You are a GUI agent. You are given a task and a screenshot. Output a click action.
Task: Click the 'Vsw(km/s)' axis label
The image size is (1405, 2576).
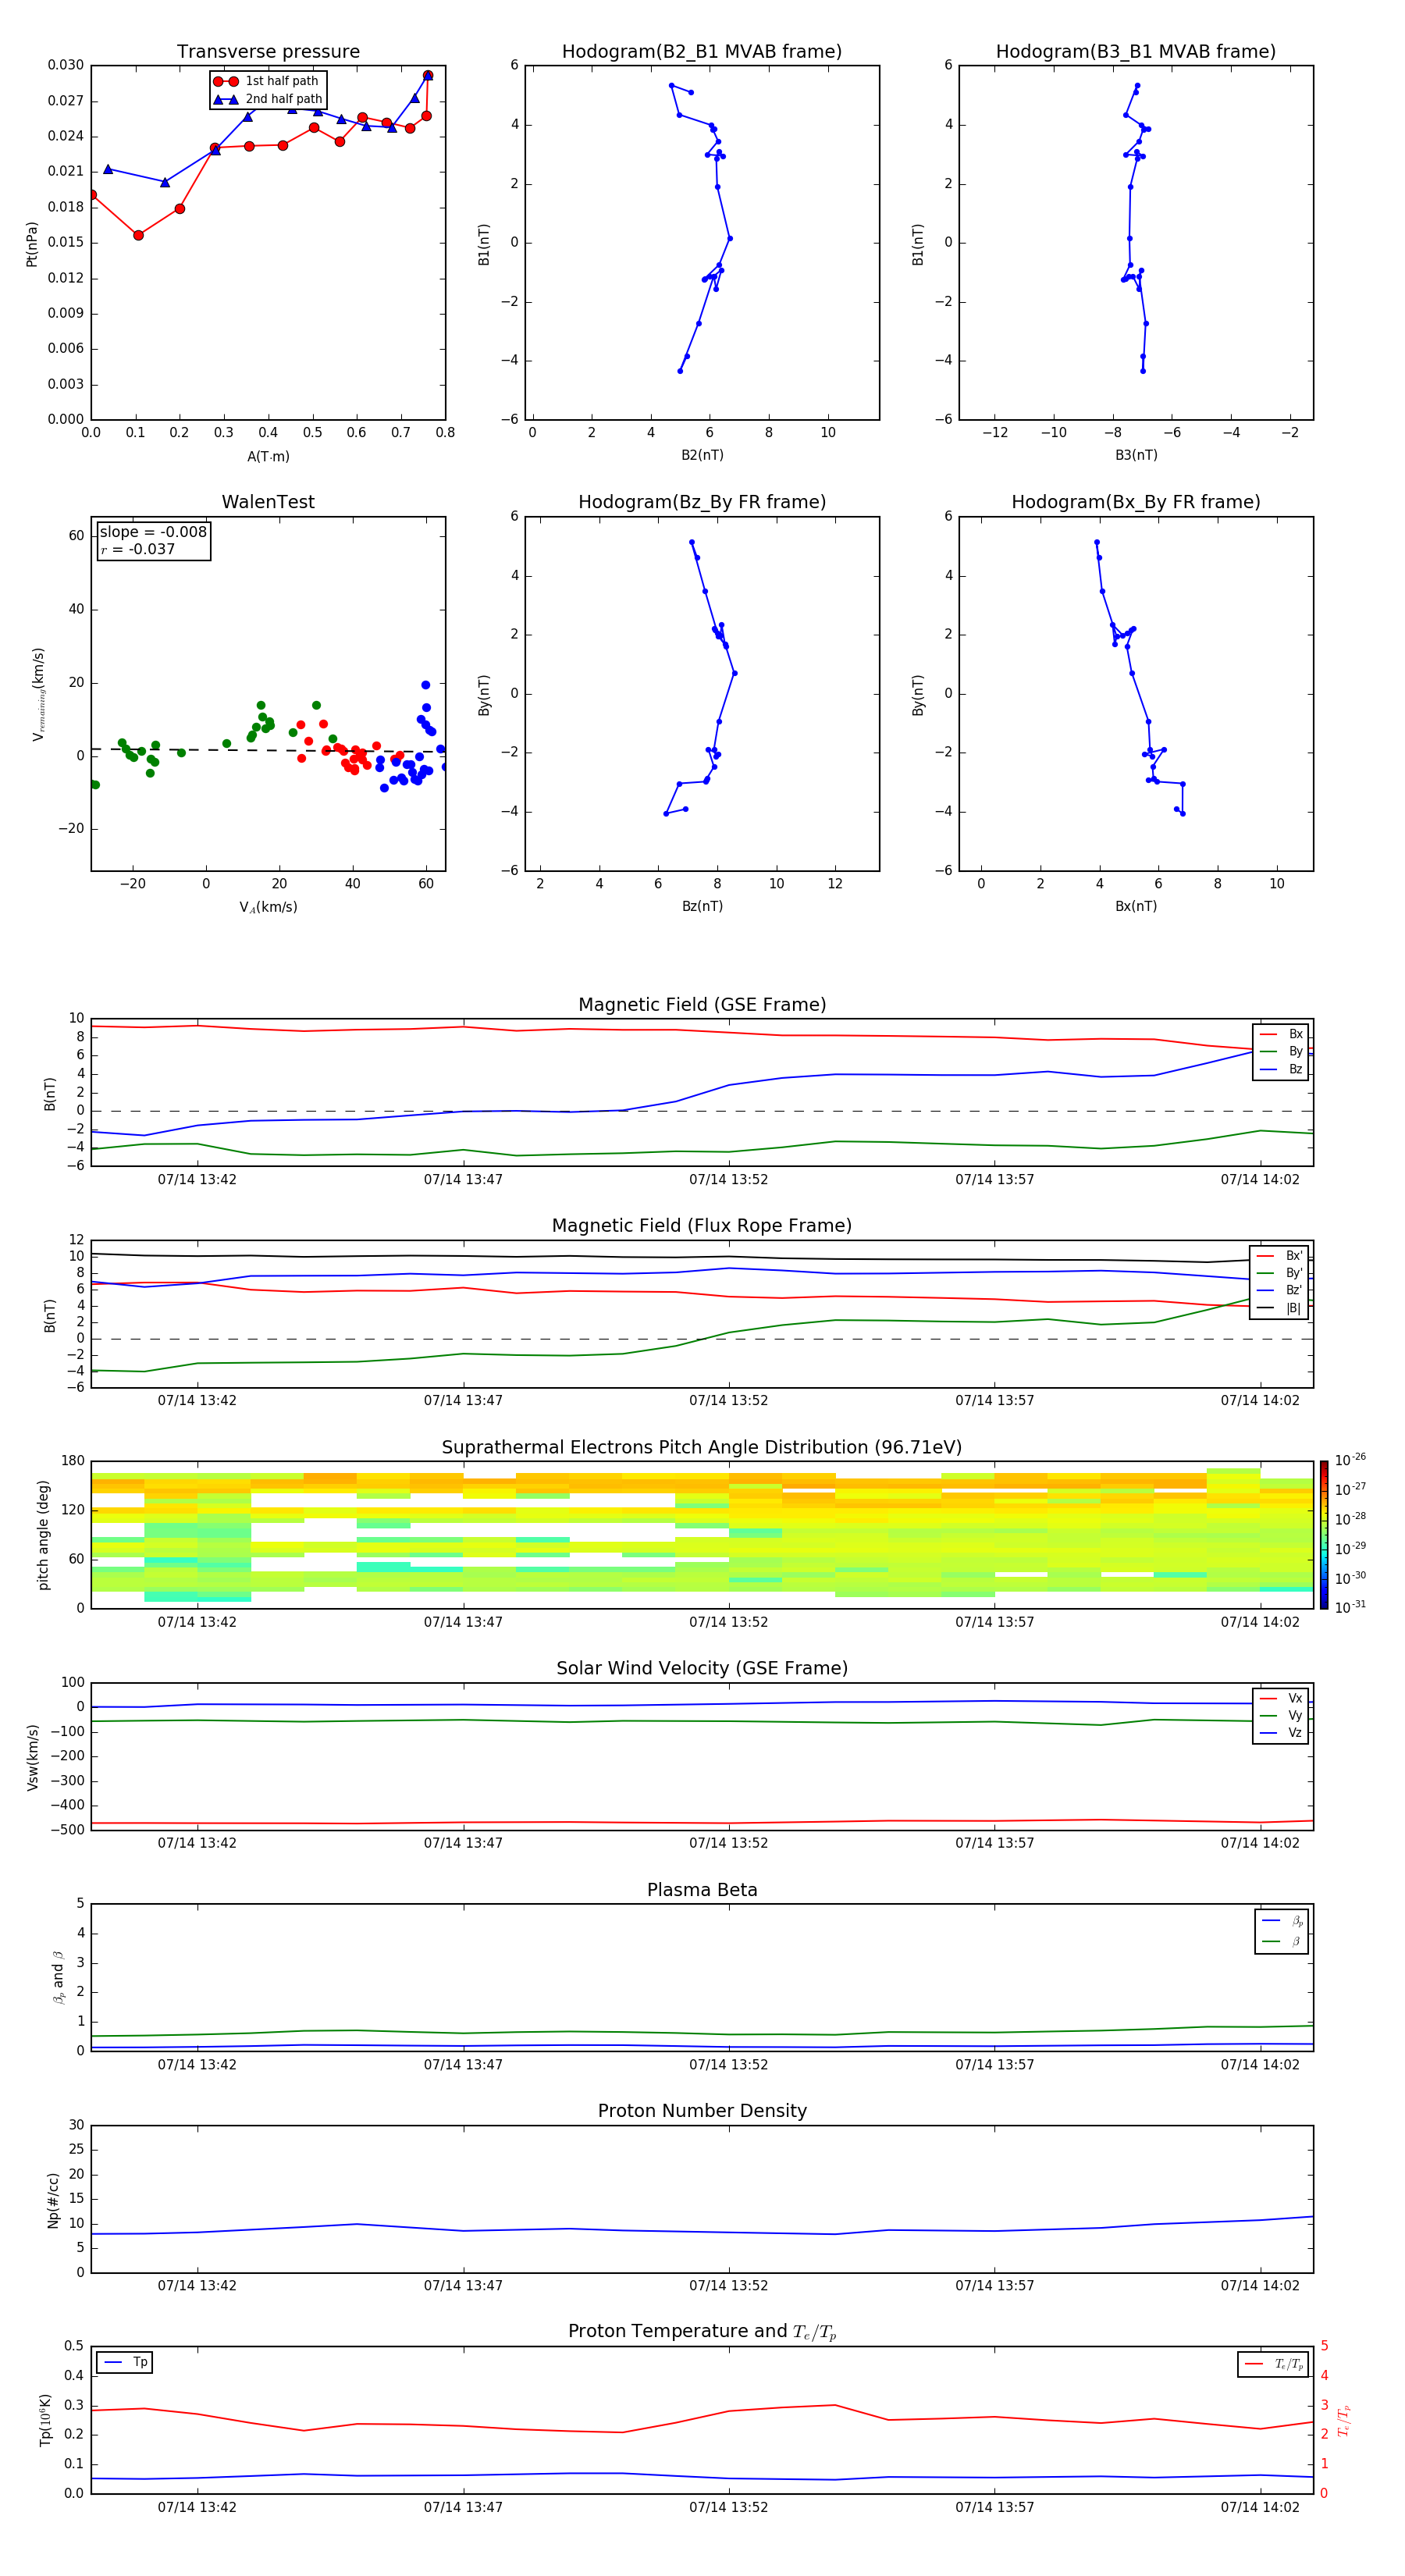pyautogui.click(x=32, y=1757)
